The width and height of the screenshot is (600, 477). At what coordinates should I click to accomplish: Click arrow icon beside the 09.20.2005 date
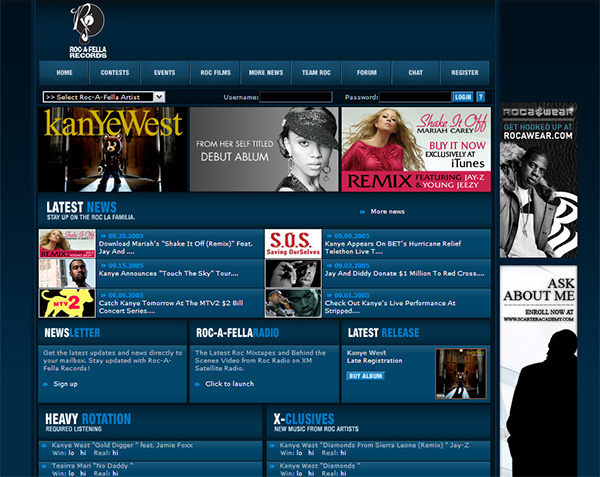(103, 236)
